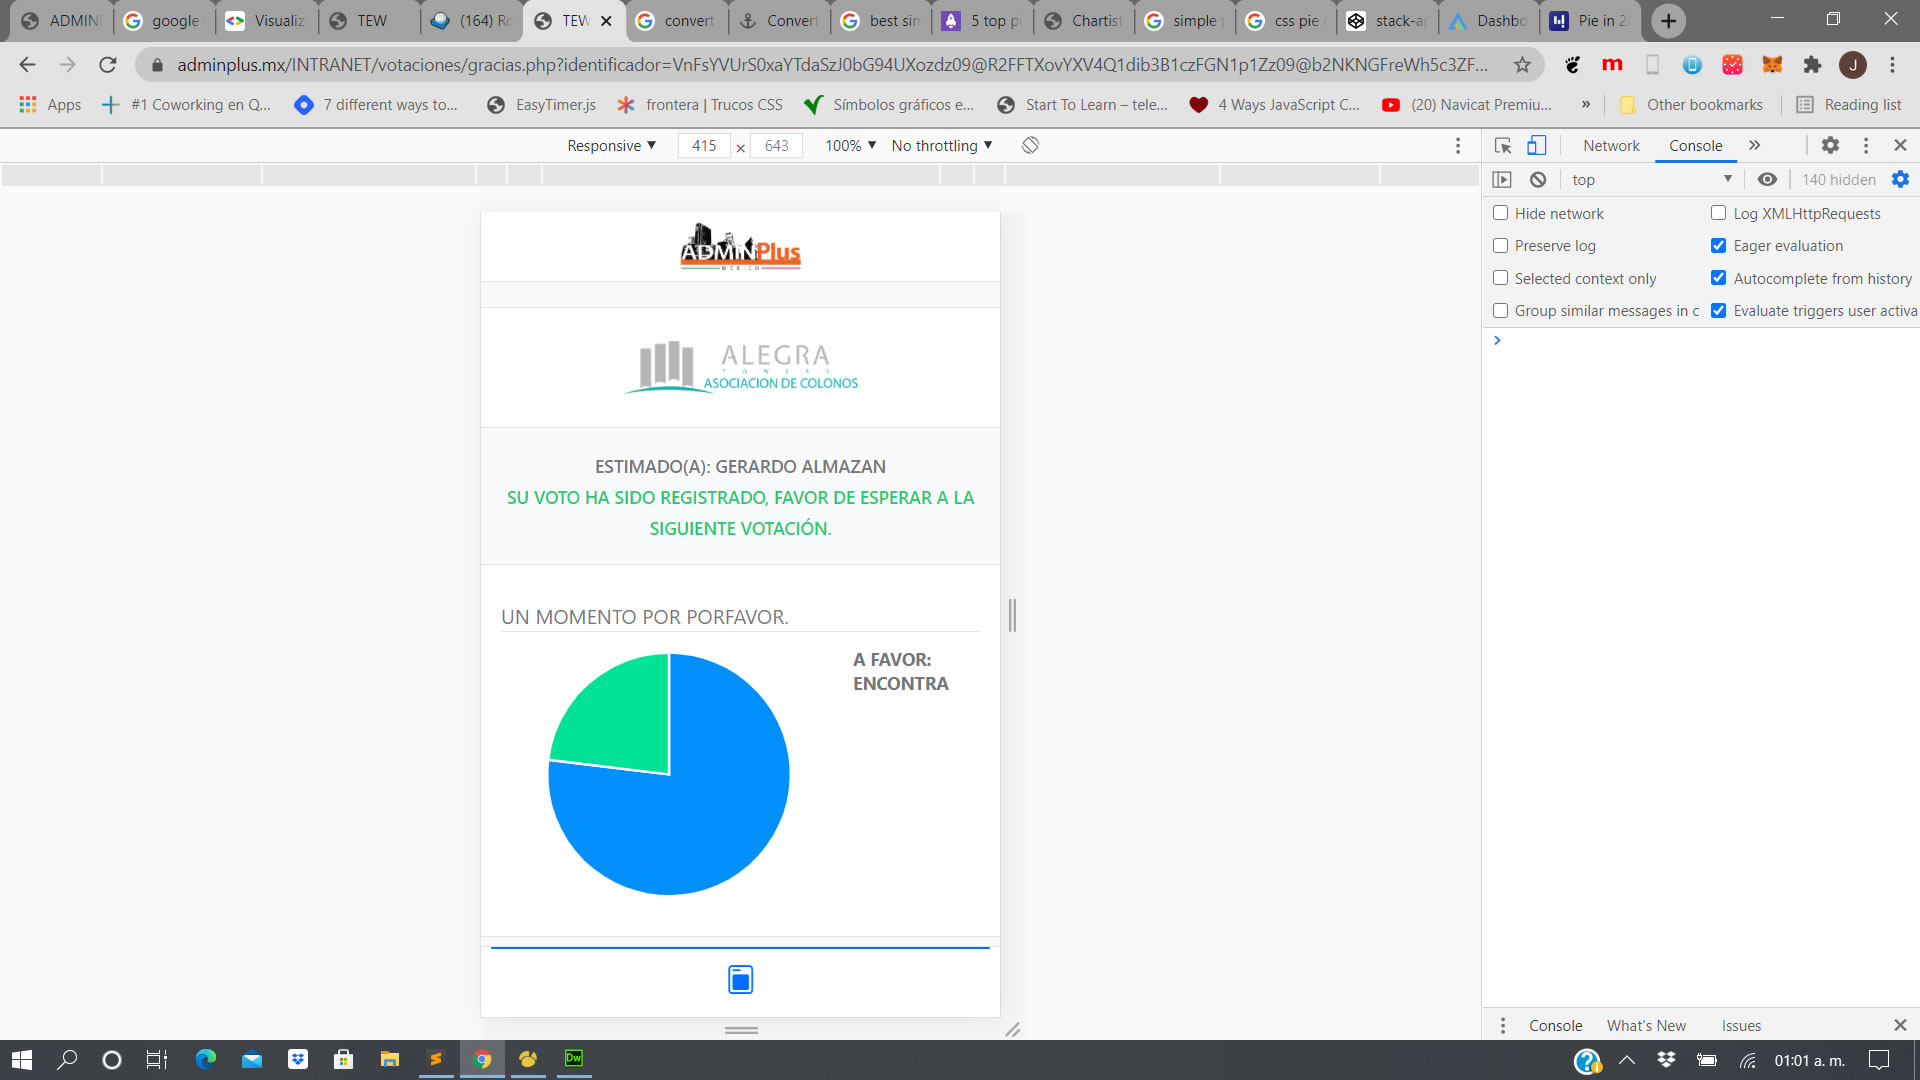Toggle the device toolbar icon in DevTools
The height and width of the screenshot is (1080, 1920).
click(x=1536, y=145)
